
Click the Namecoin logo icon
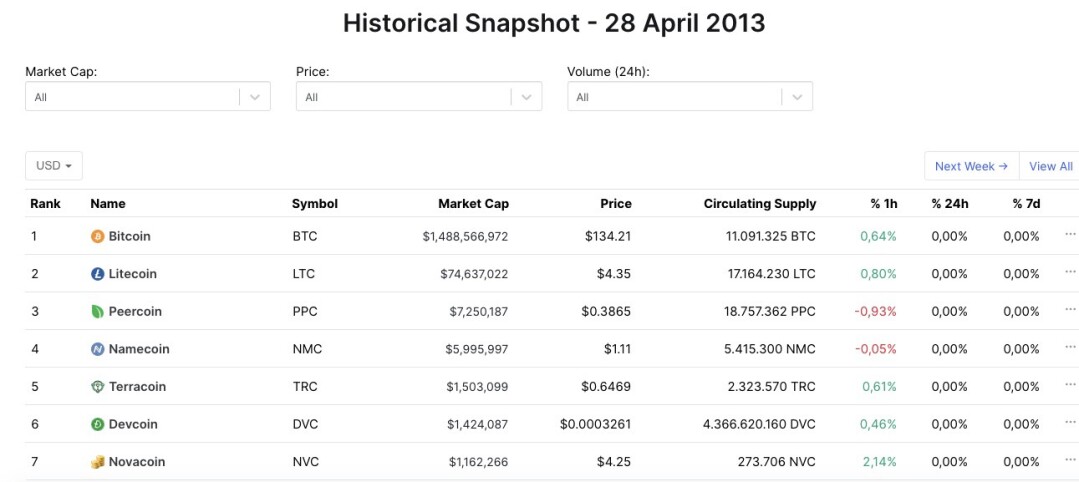(x=98, y=349)
